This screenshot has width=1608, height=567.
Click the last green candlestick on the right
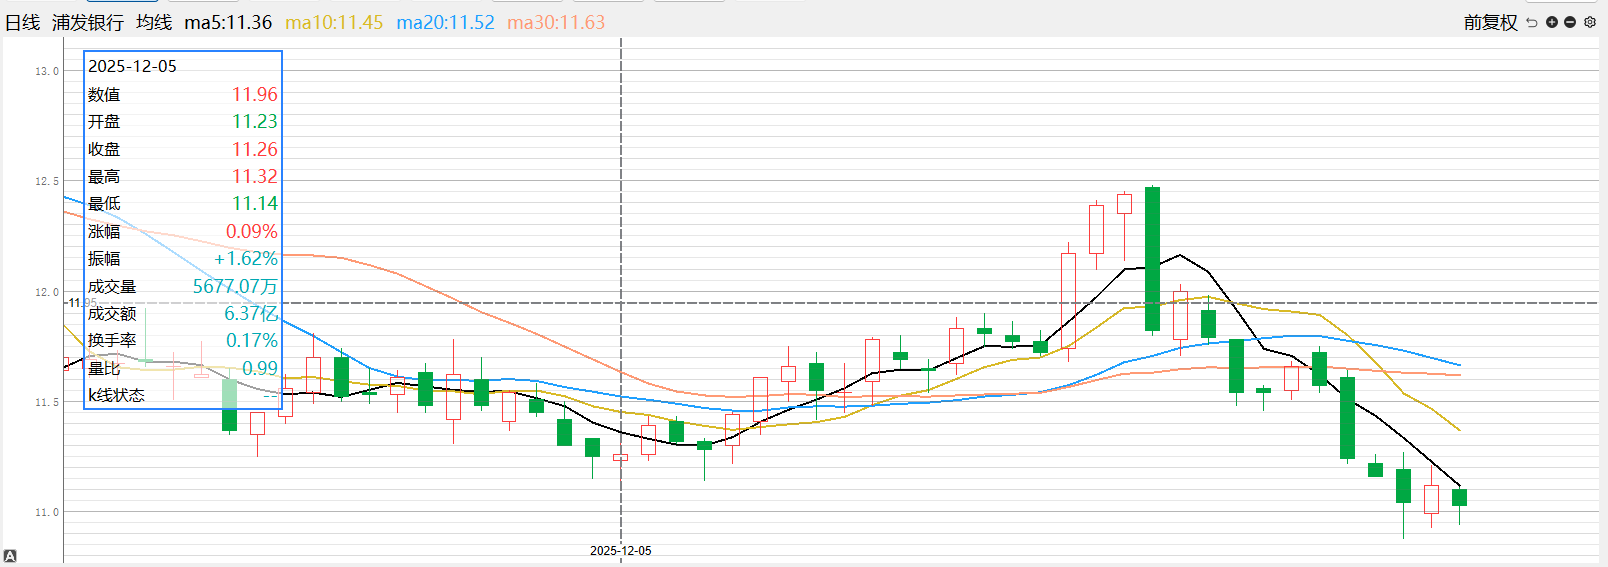click(x=1459, y=497)
